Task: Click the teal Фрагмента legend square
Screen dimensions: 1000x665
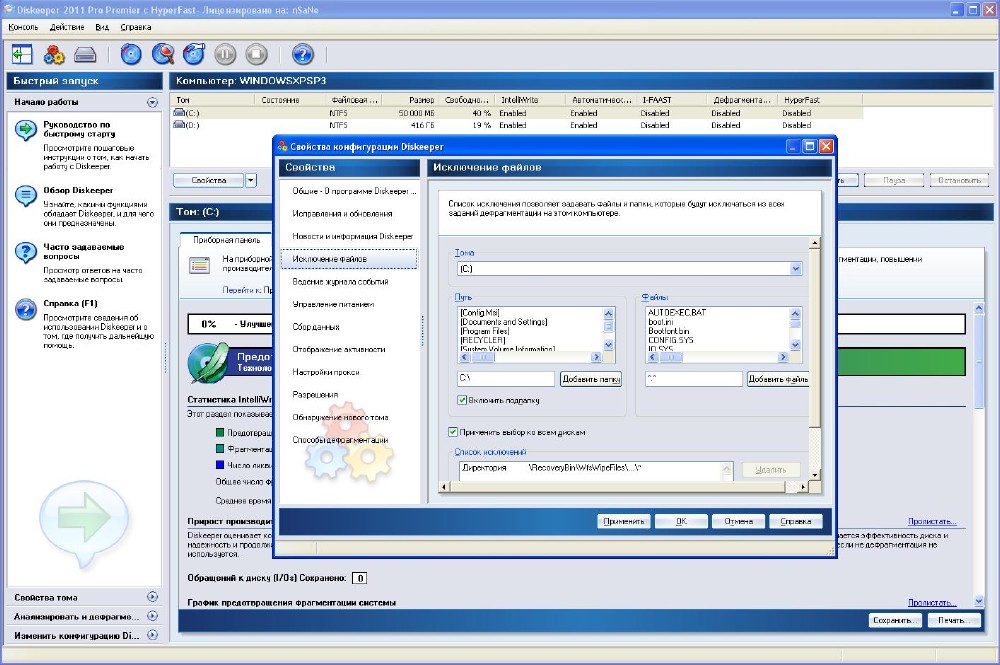Action: click(220, 449)
